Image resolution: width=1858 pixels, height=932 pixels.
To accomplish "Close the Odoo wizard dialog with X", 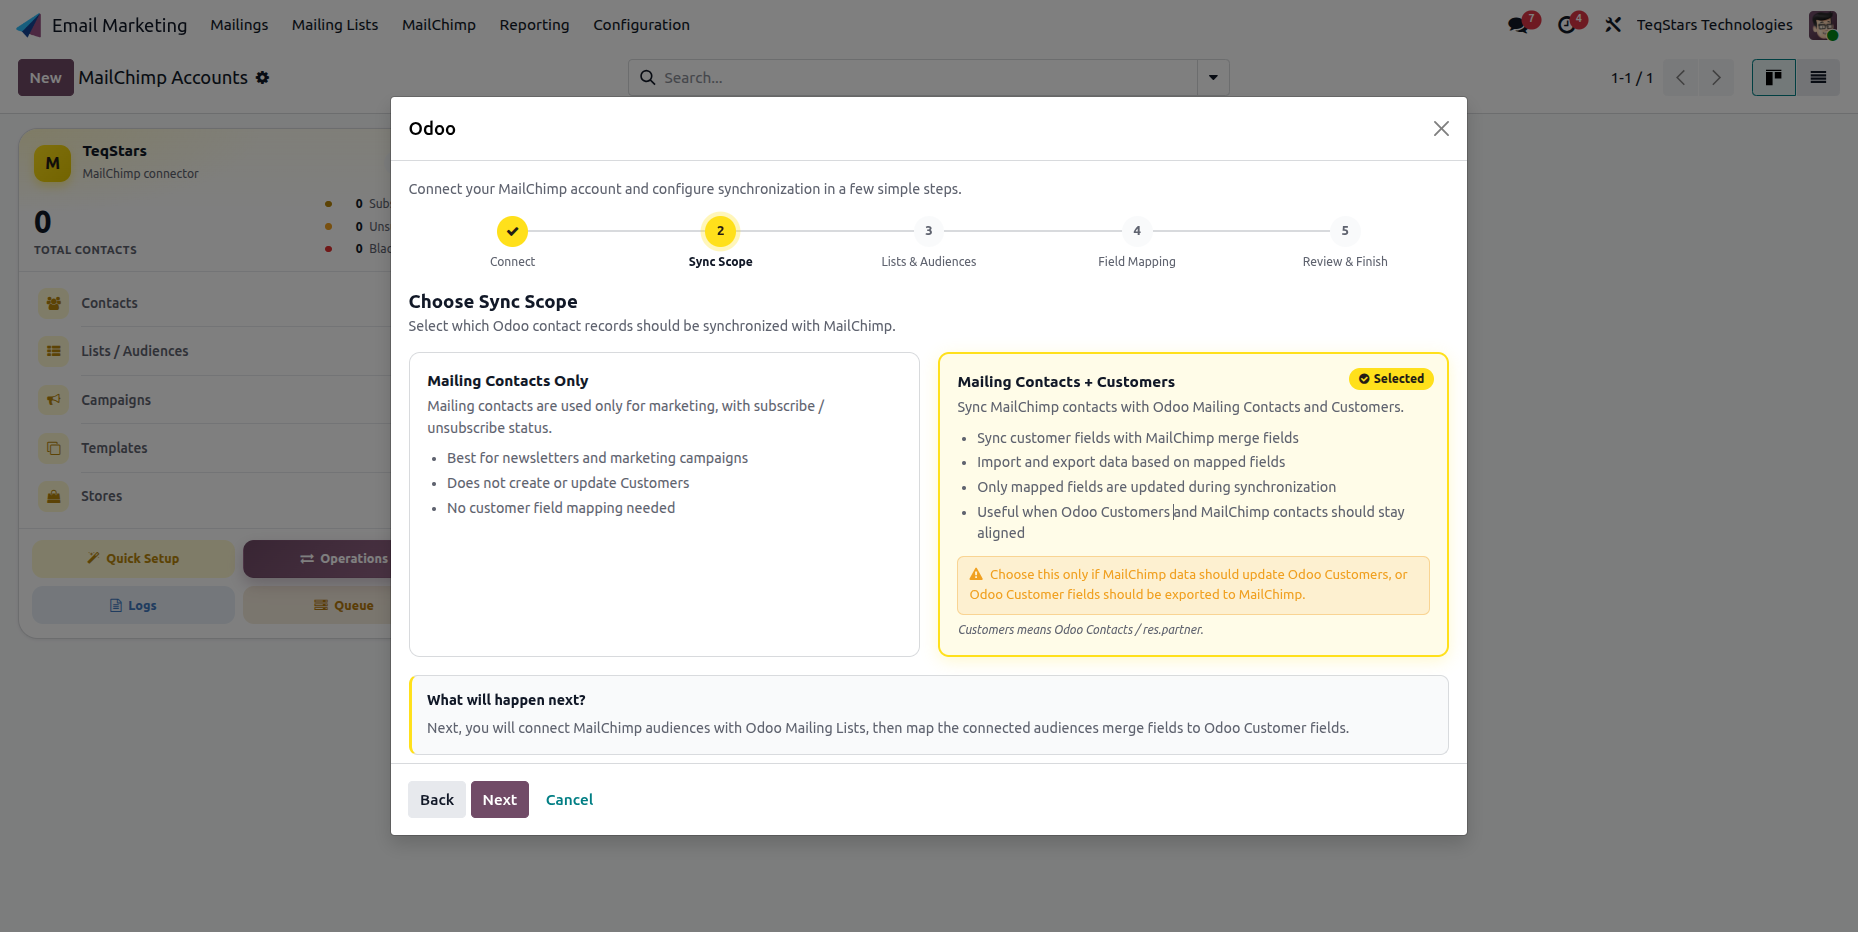I will [x=1441, y=129].
